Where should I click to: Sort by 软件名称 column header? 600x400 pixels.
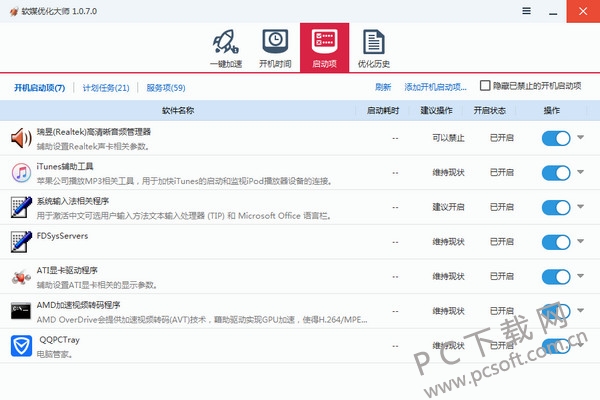(x=178, y=111)
